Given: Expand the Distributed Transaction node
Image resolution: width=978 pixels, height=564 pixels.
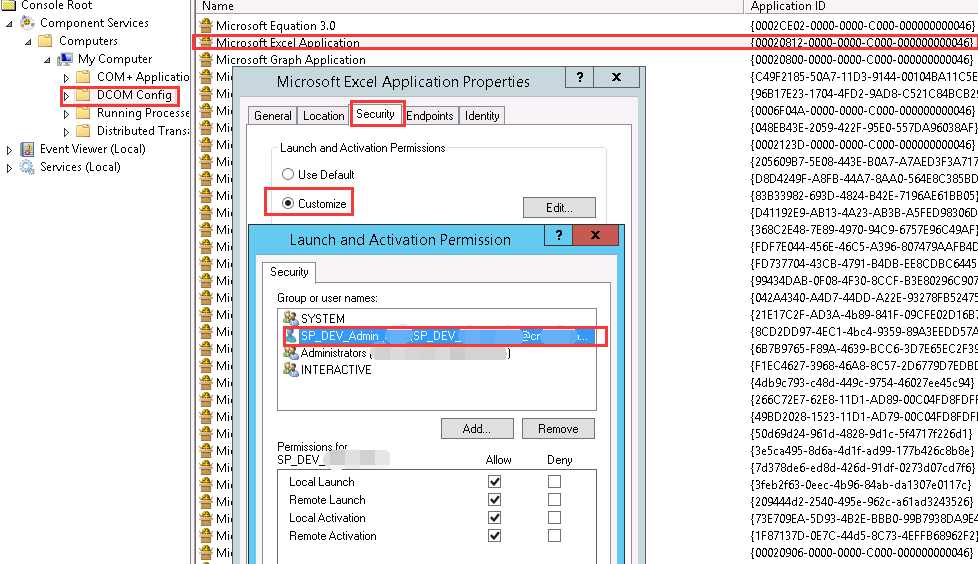Looking at the screenshot, I should pos(66,132).
